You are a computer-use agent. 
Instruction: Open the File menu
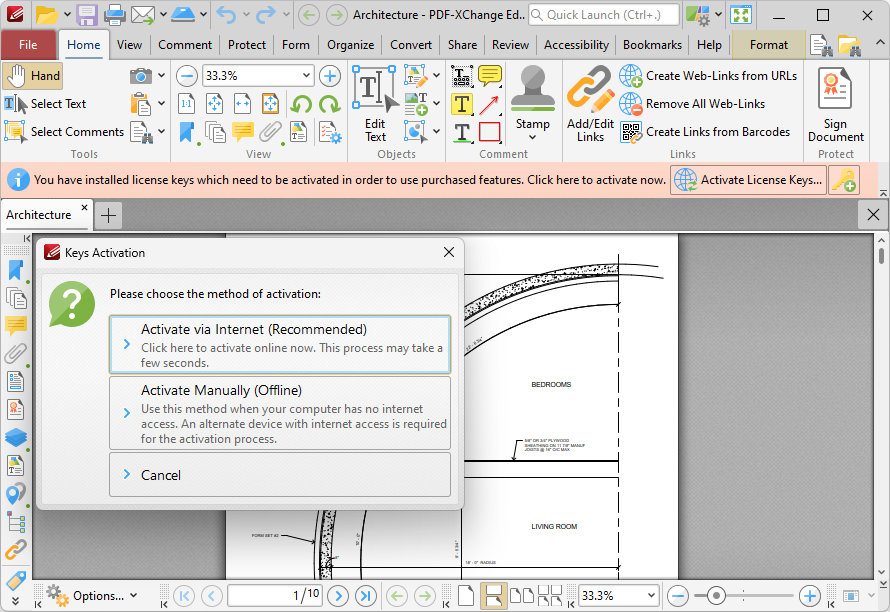[x=28, y=45]
